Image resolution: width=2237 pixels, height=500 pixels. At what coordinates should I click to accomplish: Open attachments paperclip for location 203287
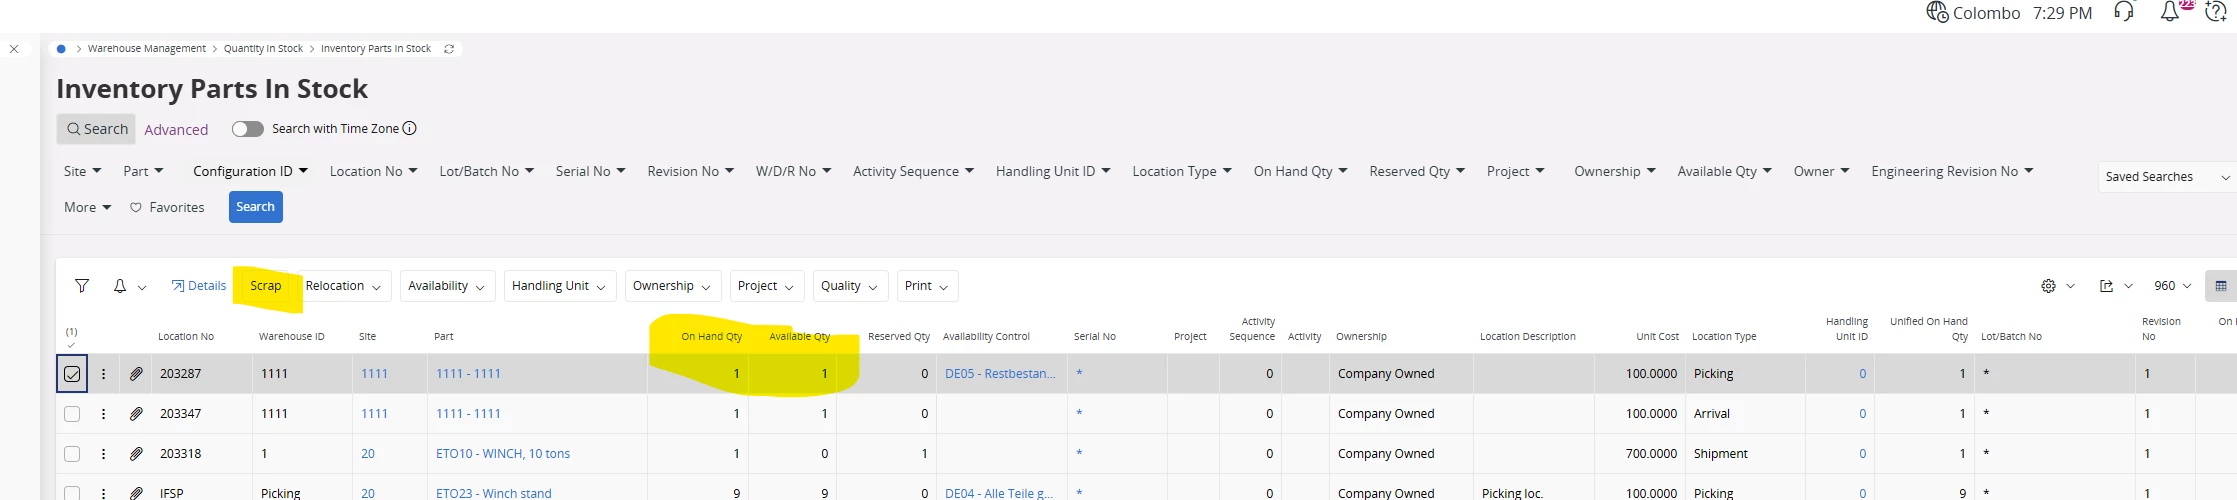tap(136, 374)
